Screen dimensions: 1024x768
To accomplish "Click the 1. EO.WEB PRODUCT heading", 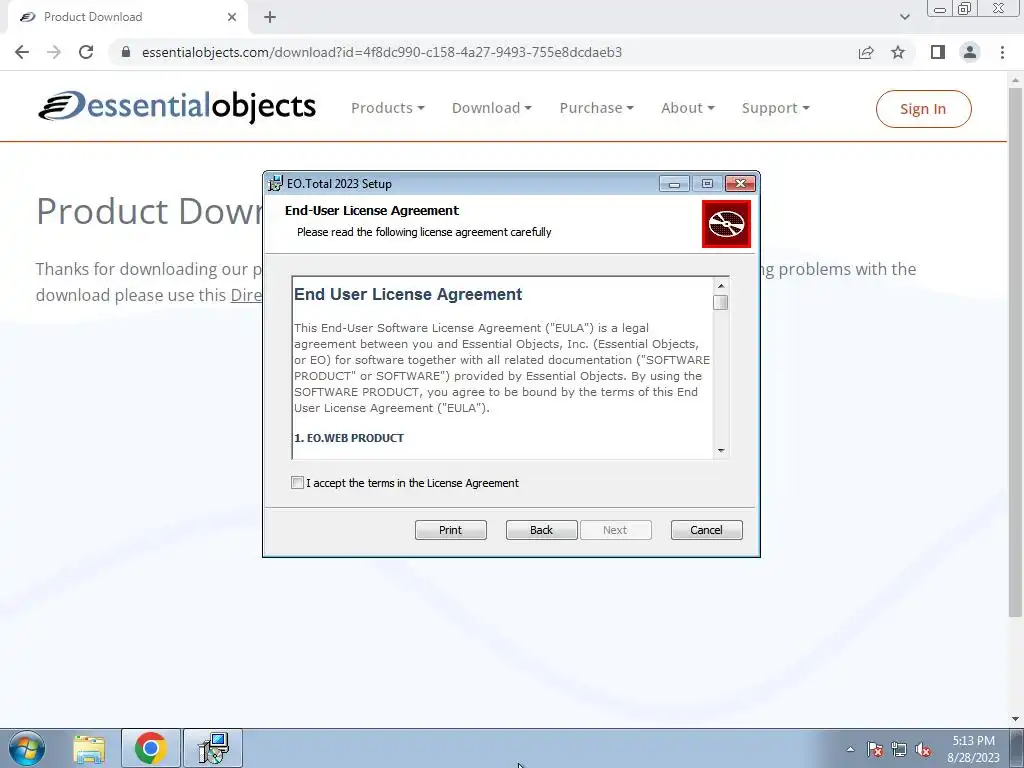I will 349,438.
